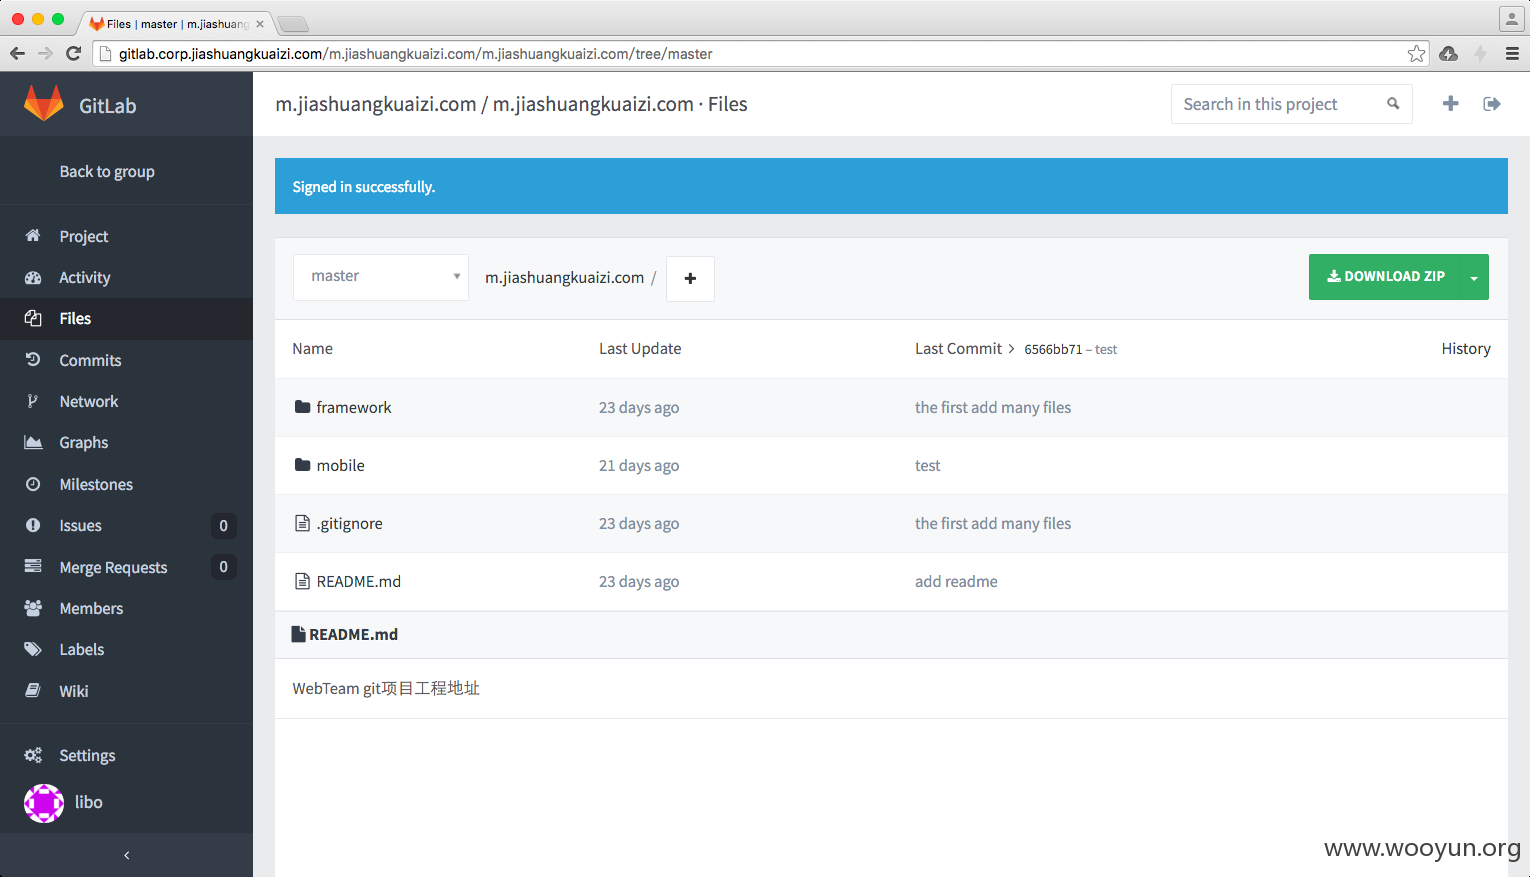1530x877 pixels.
Task: Open the Network menu item
Action: pos(88,401)
